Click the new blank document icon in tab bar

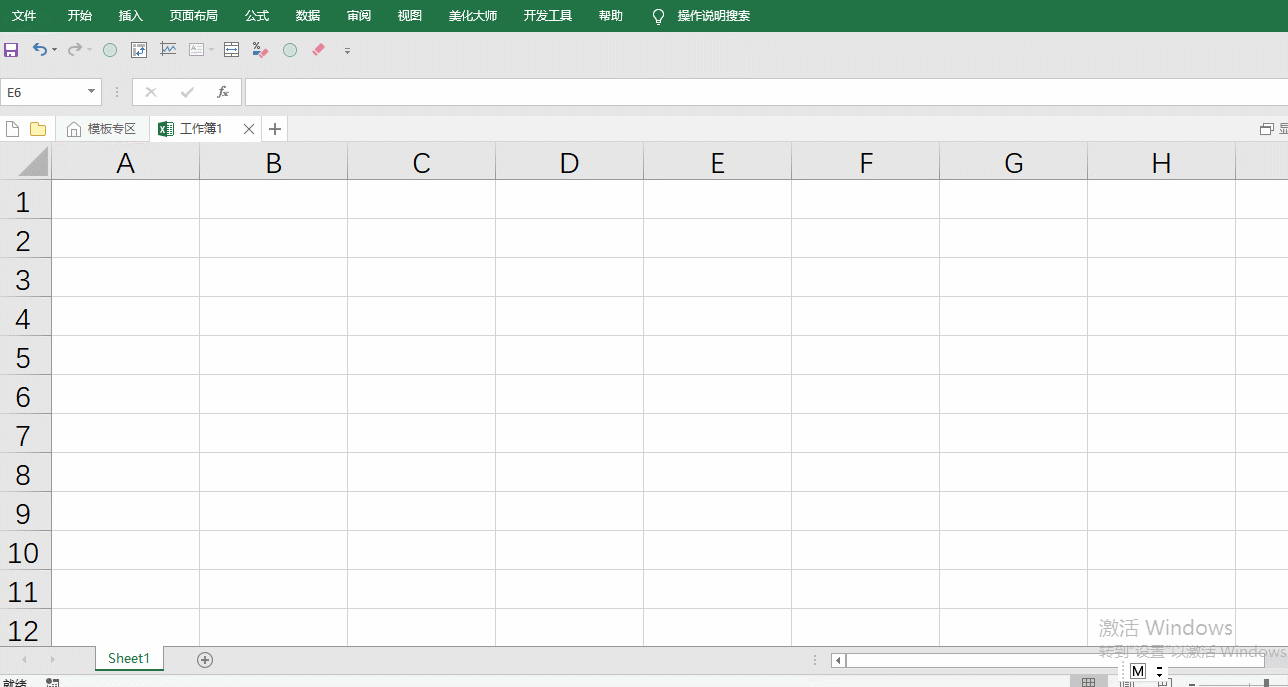click(x=13, y=129)
